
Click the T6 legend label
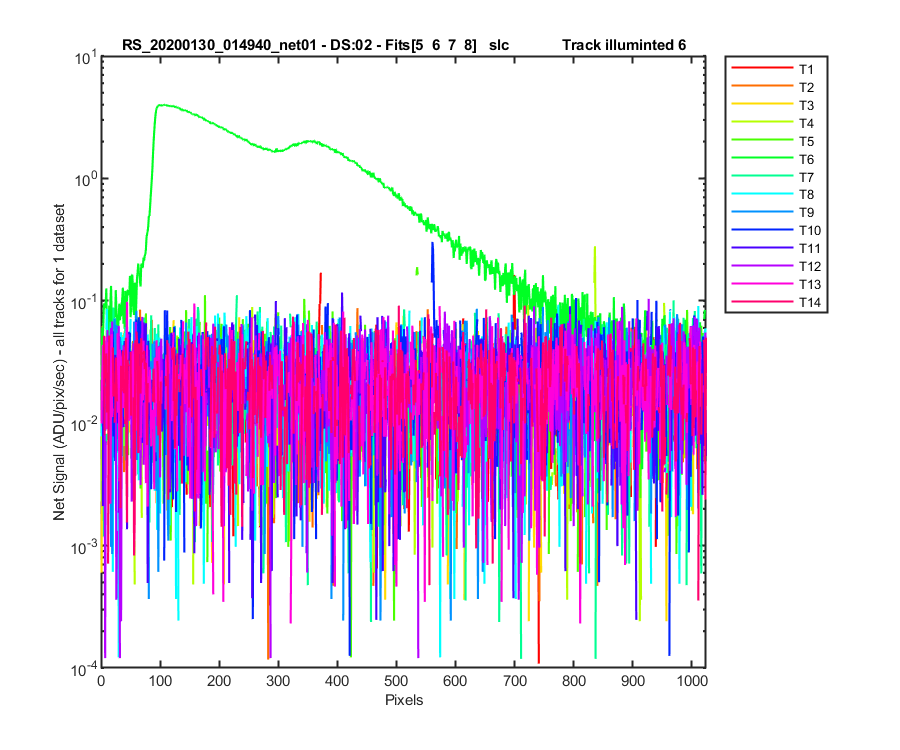tap(806, 159)
